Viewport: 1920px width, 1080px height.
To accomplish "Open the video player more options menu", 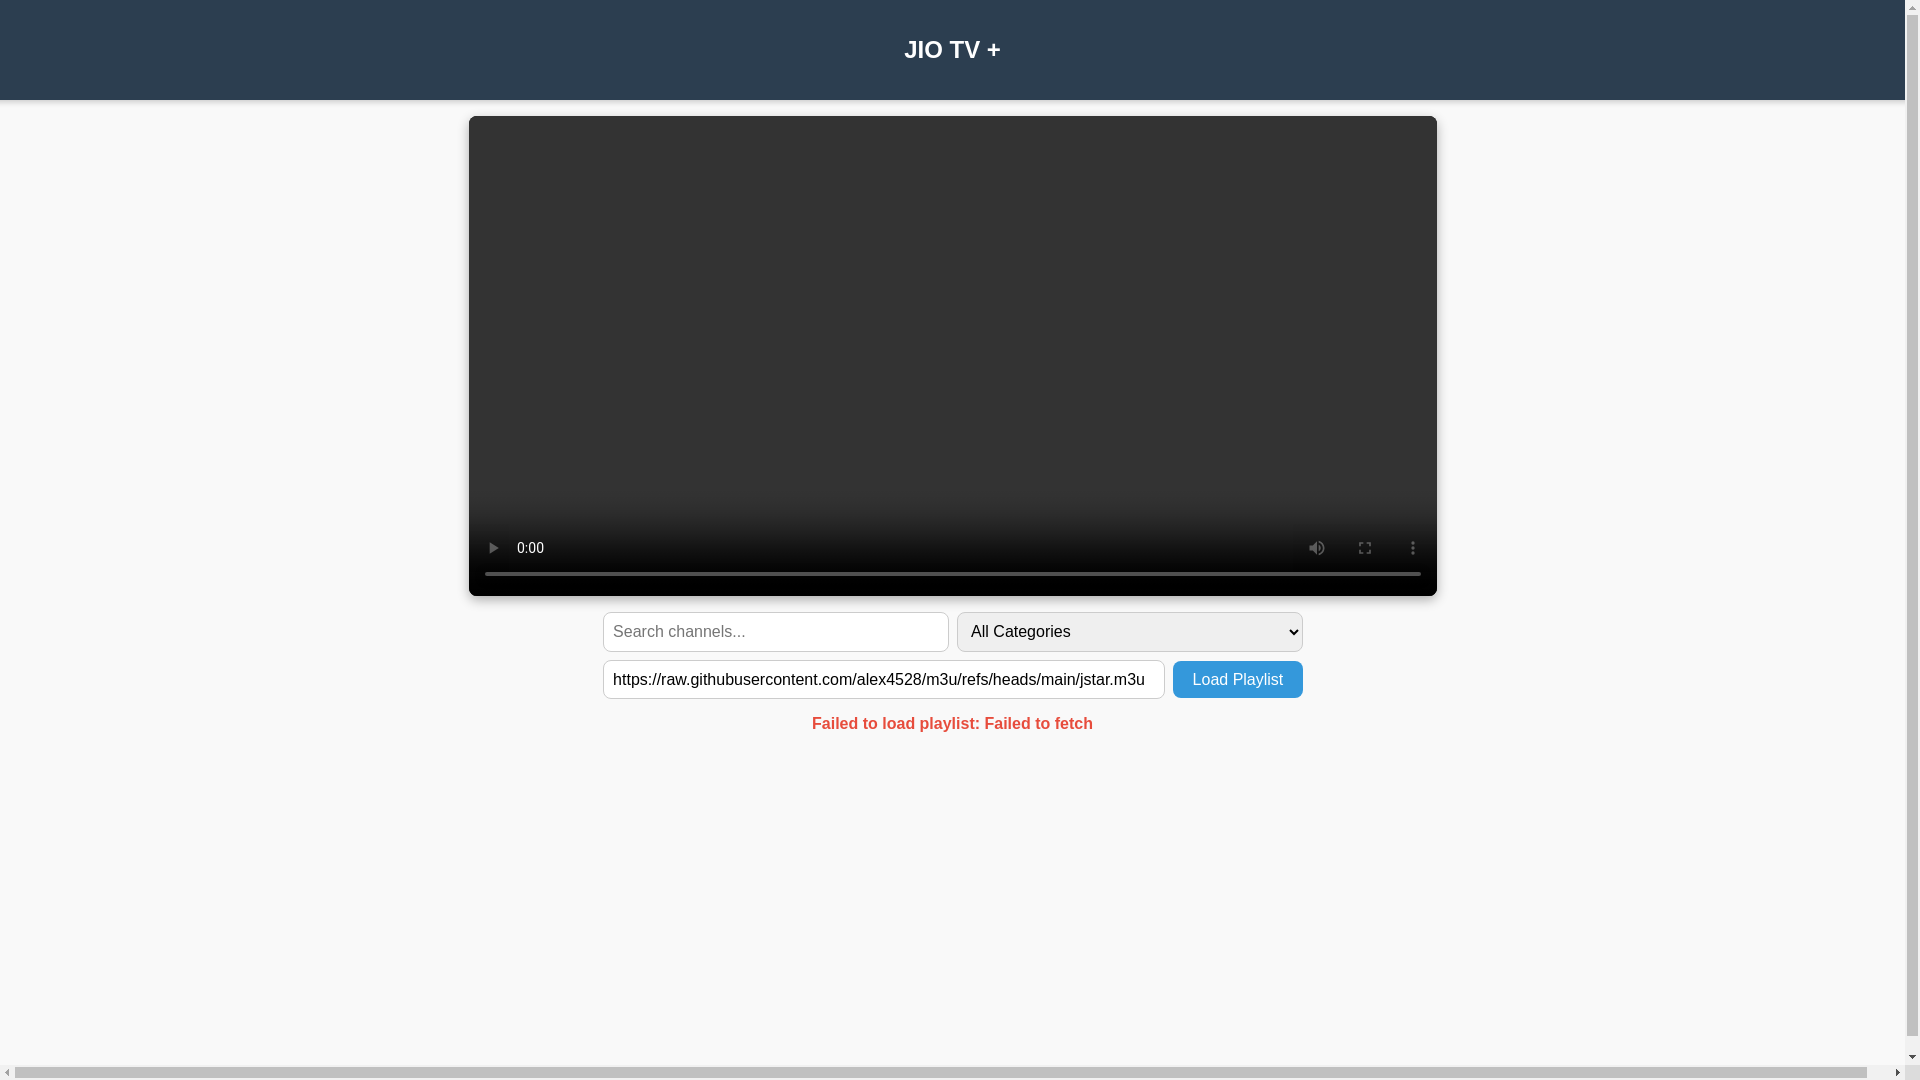I will pyautogui.click(x=1413, y=548).
